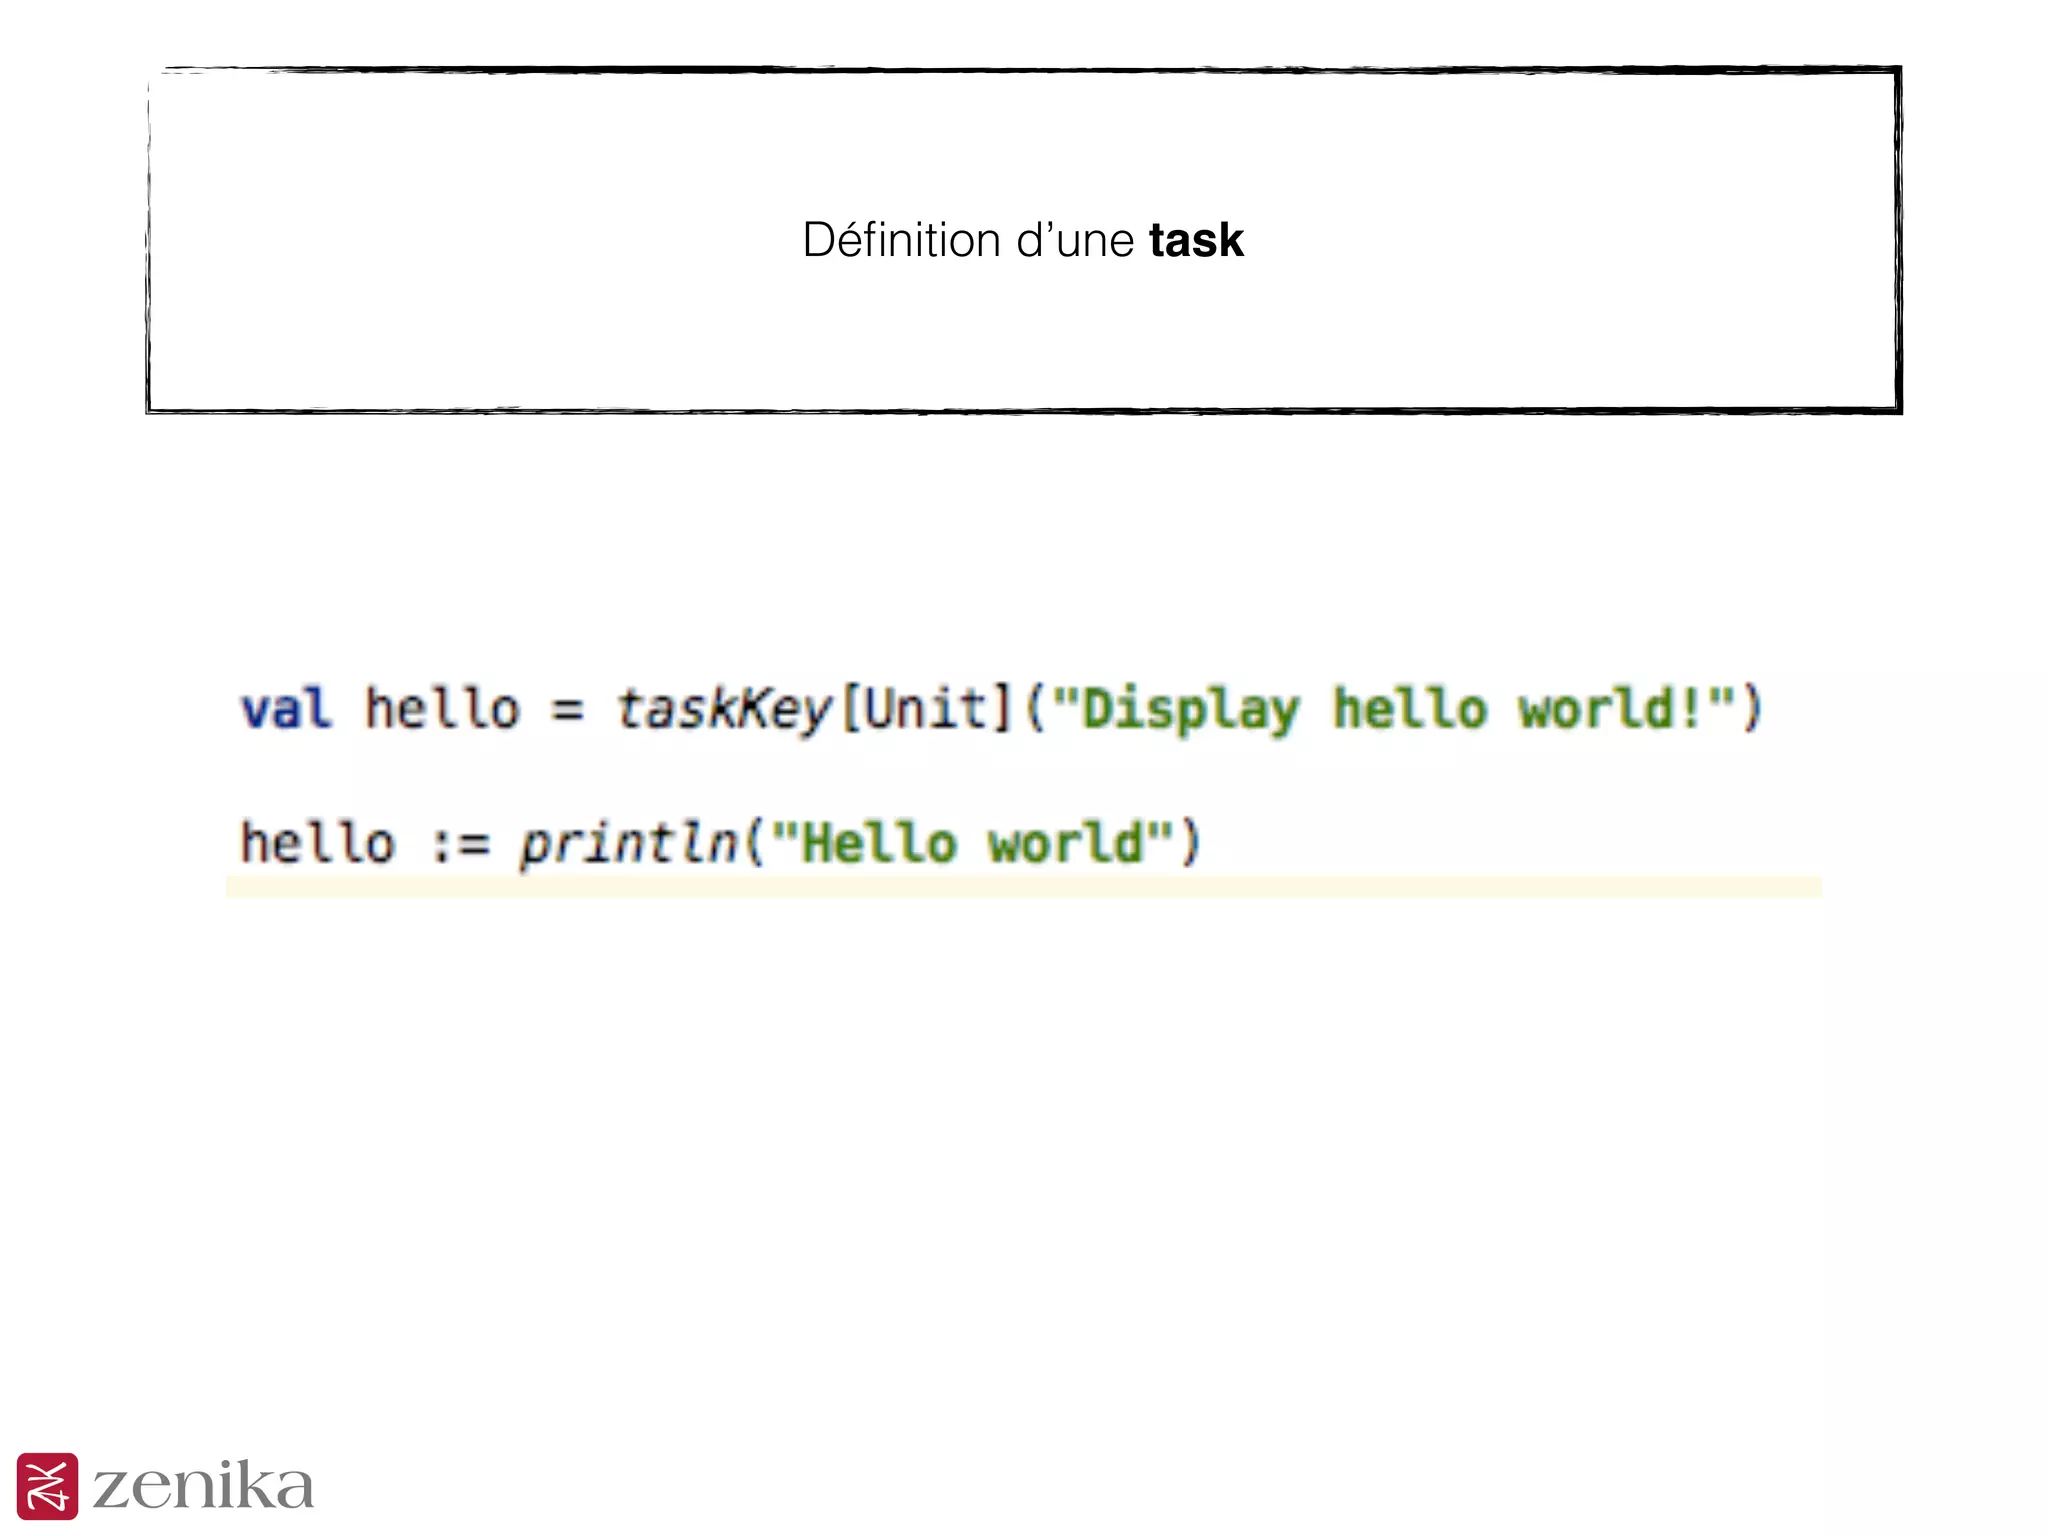Click hello at start of second line

coord(317,843)
